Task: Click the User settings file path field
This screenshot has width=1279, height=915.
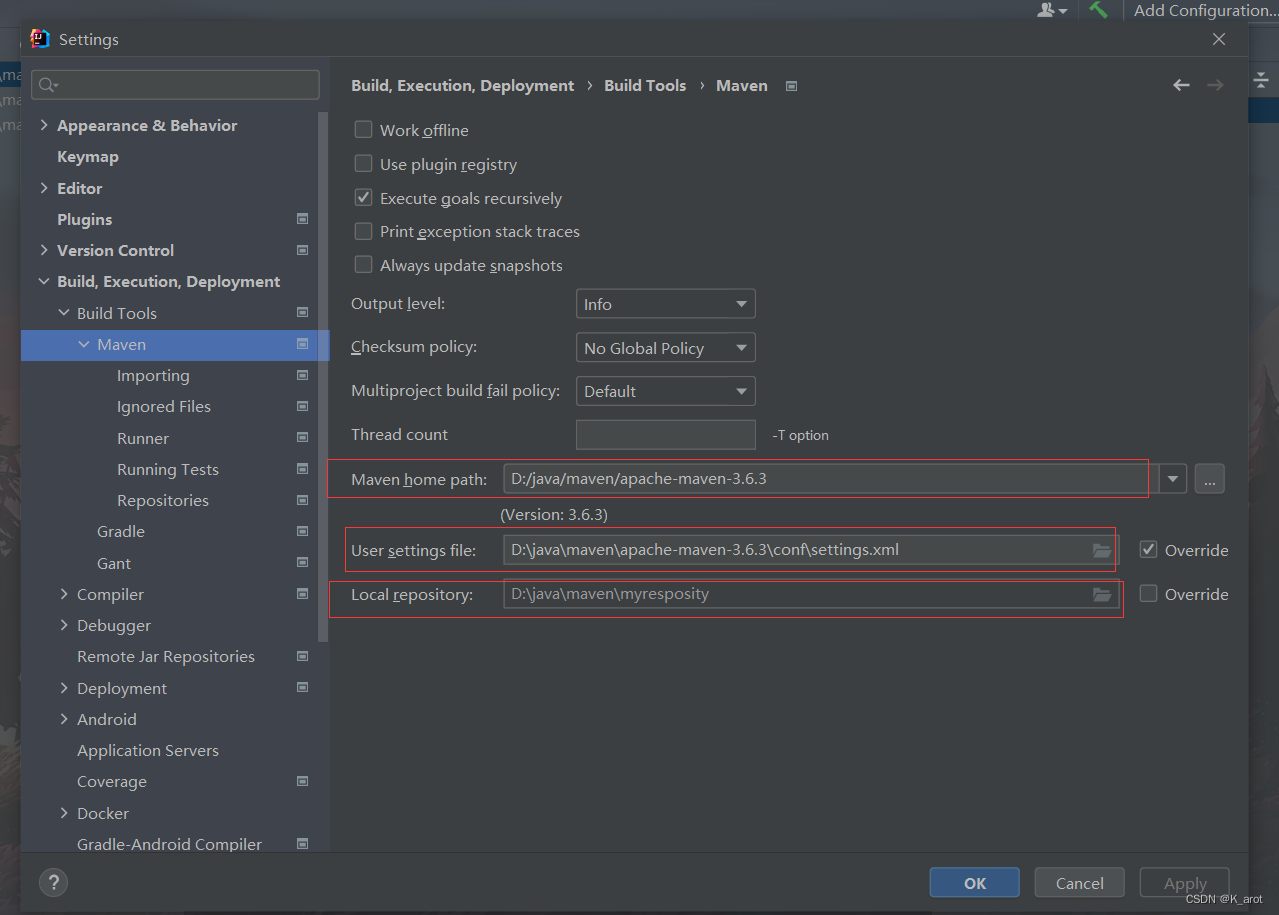Action: click(809, 550)
